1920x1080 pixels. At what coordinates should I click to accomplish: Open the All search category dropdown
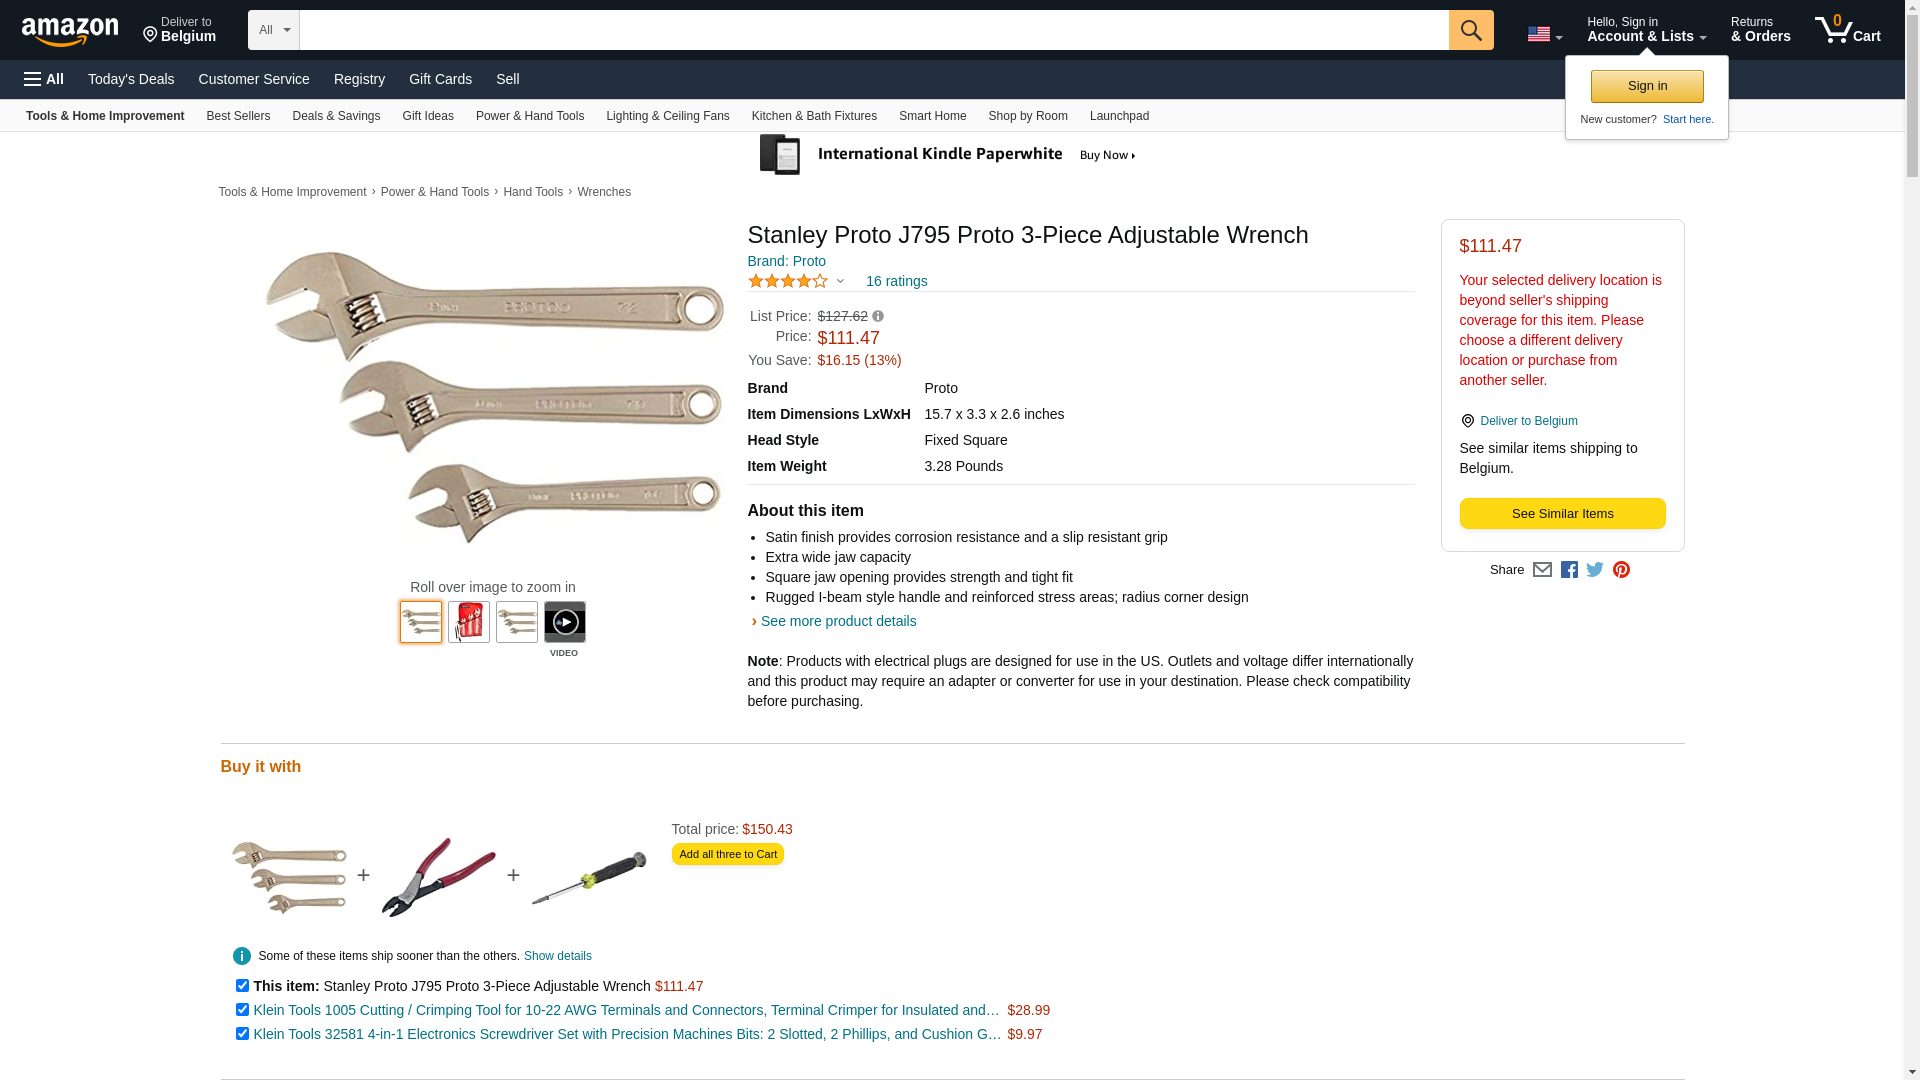click(x=274, y=30)
